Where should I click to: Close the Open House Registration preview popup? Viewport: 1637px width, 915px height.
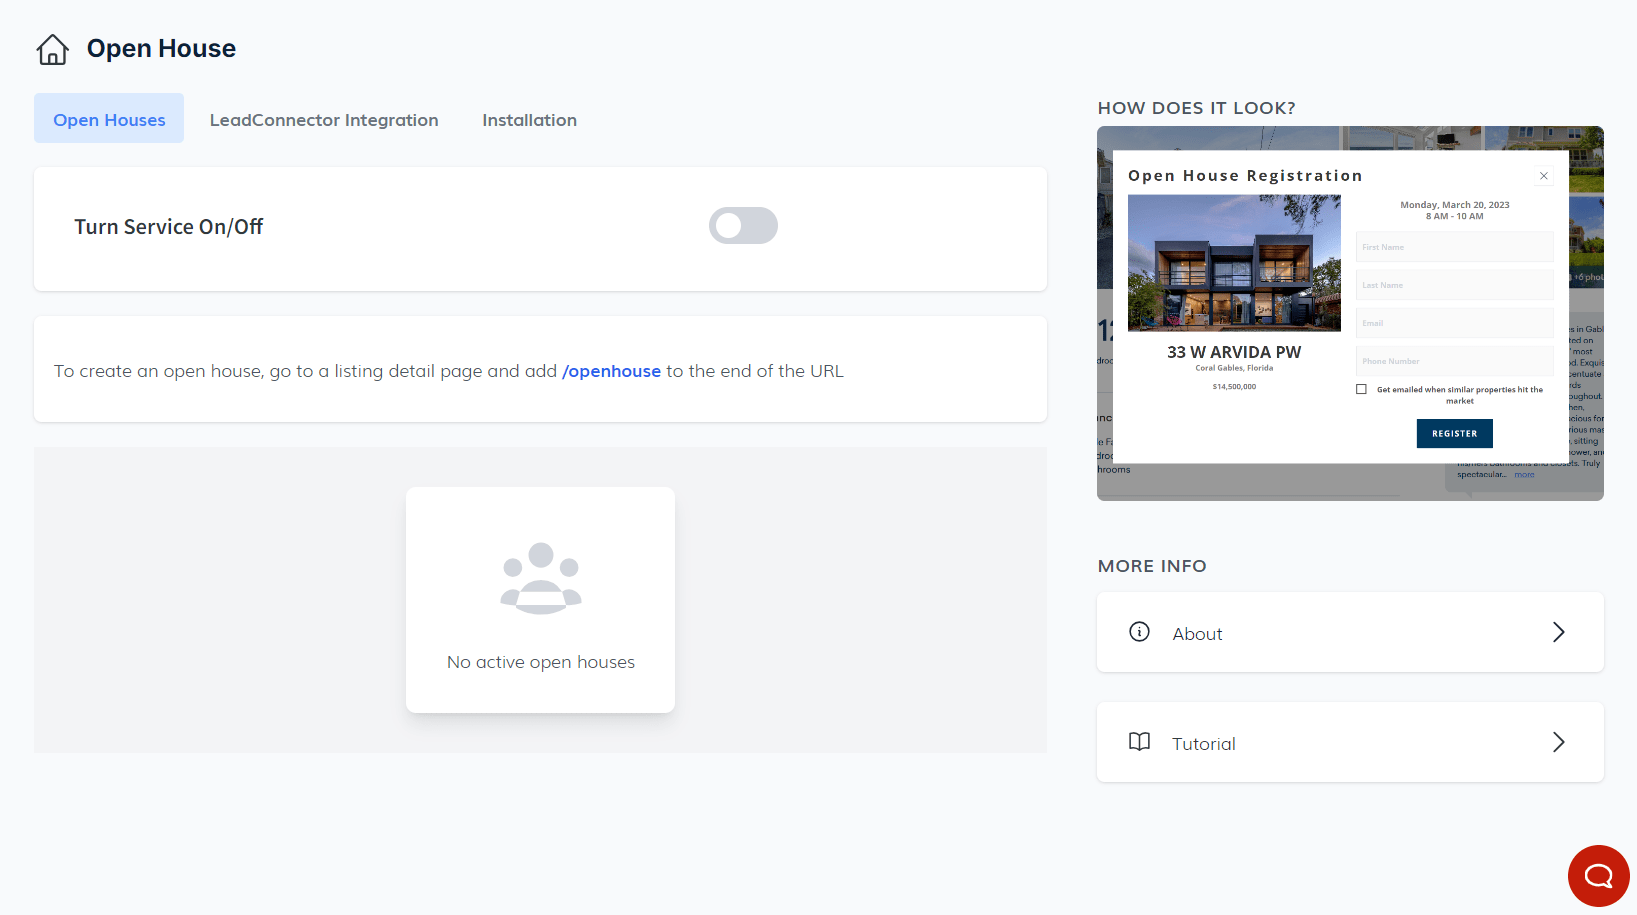1544,176
